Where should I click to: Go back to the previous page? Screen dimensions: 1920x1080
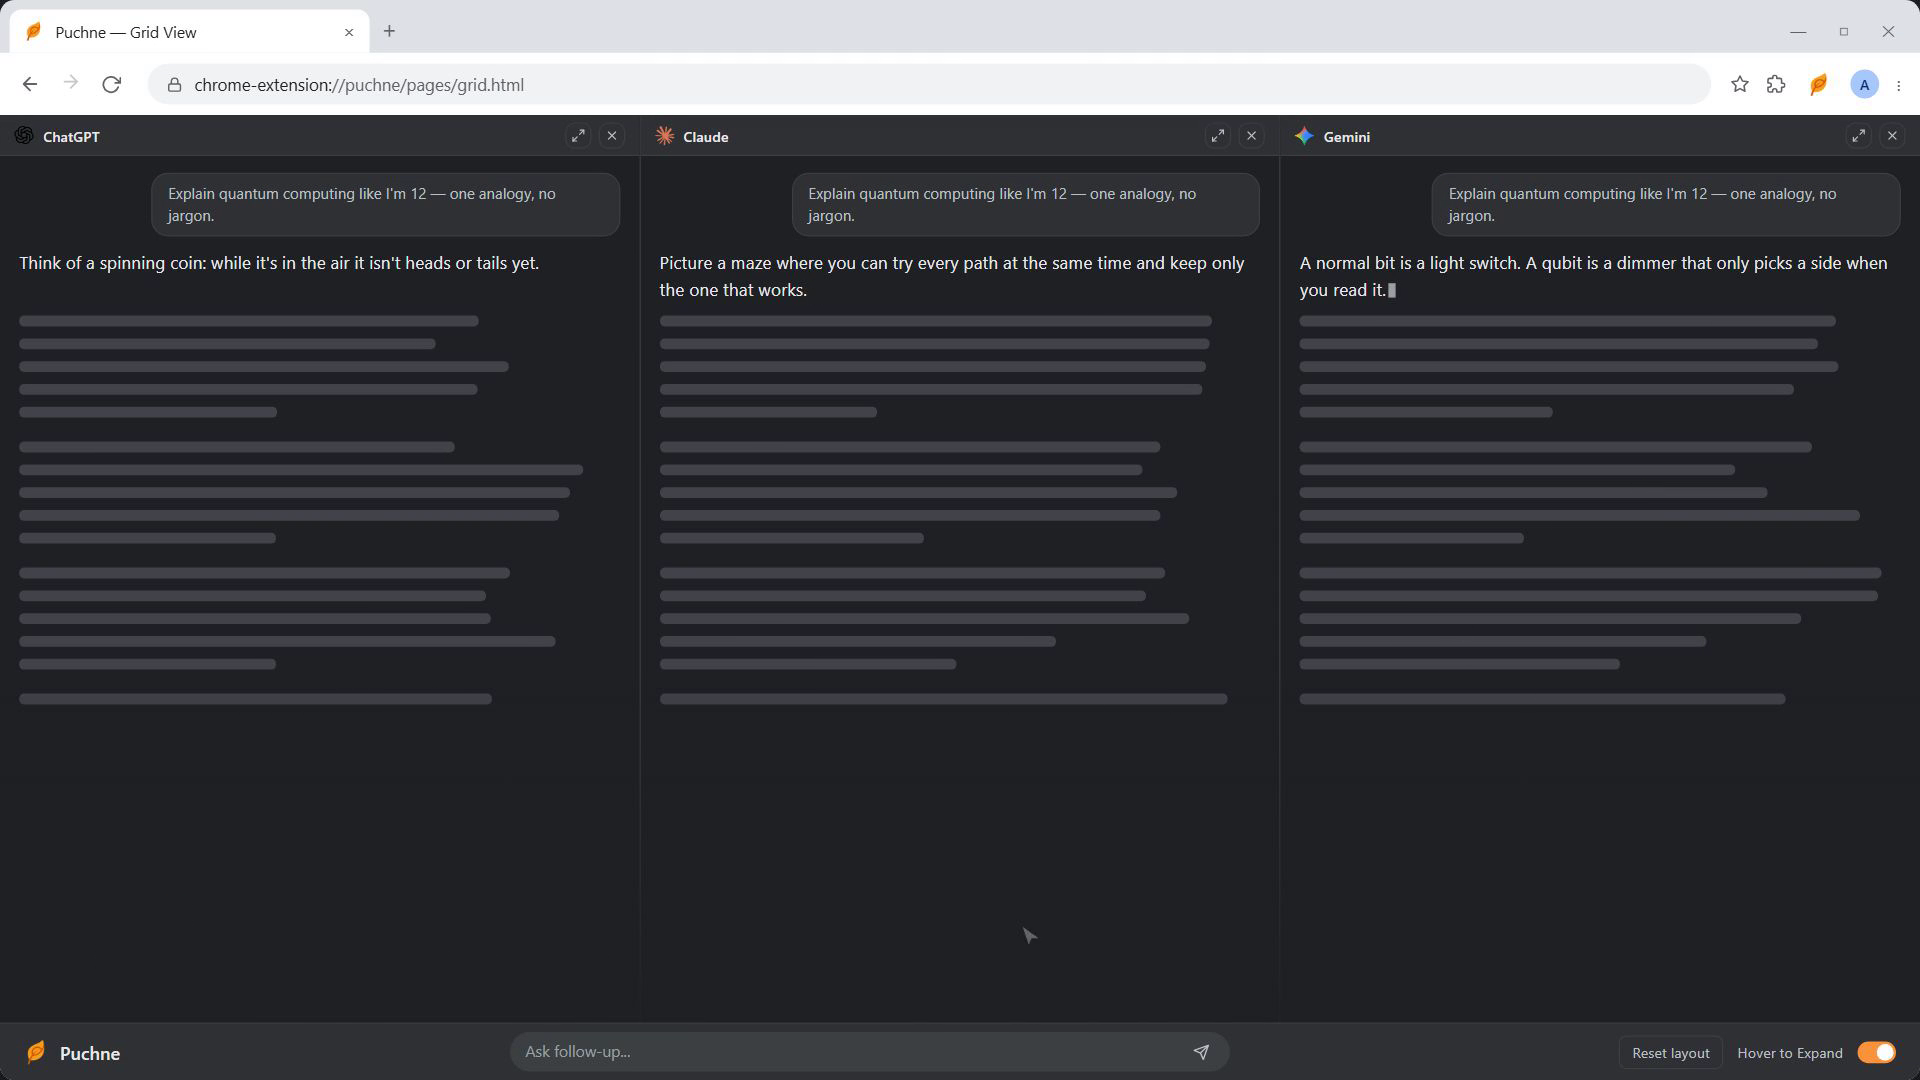30,85
